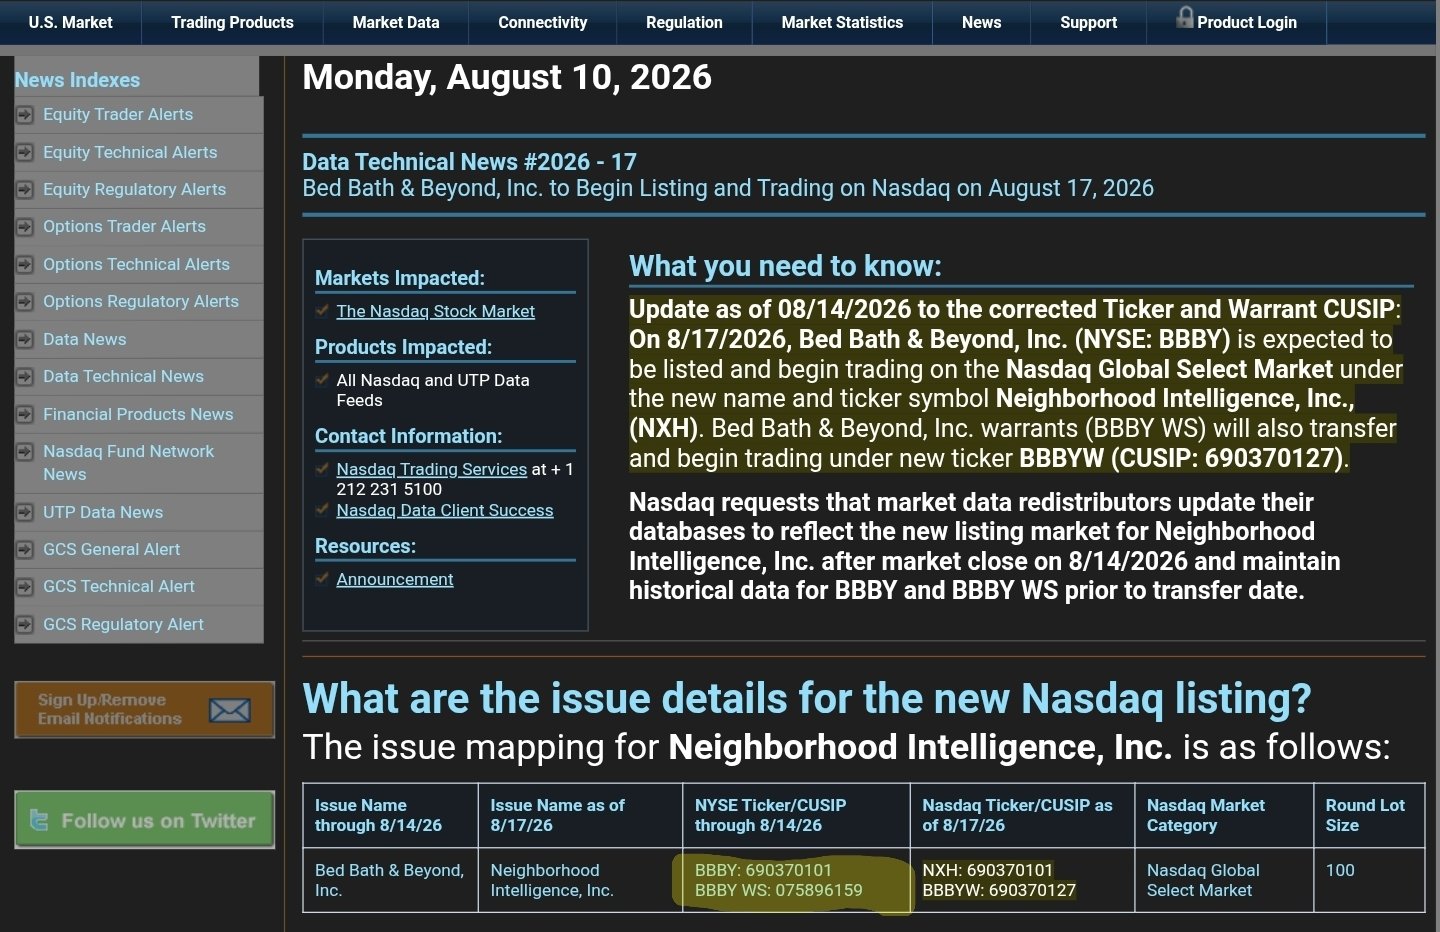Open Options Technical Alerts index

136,265
